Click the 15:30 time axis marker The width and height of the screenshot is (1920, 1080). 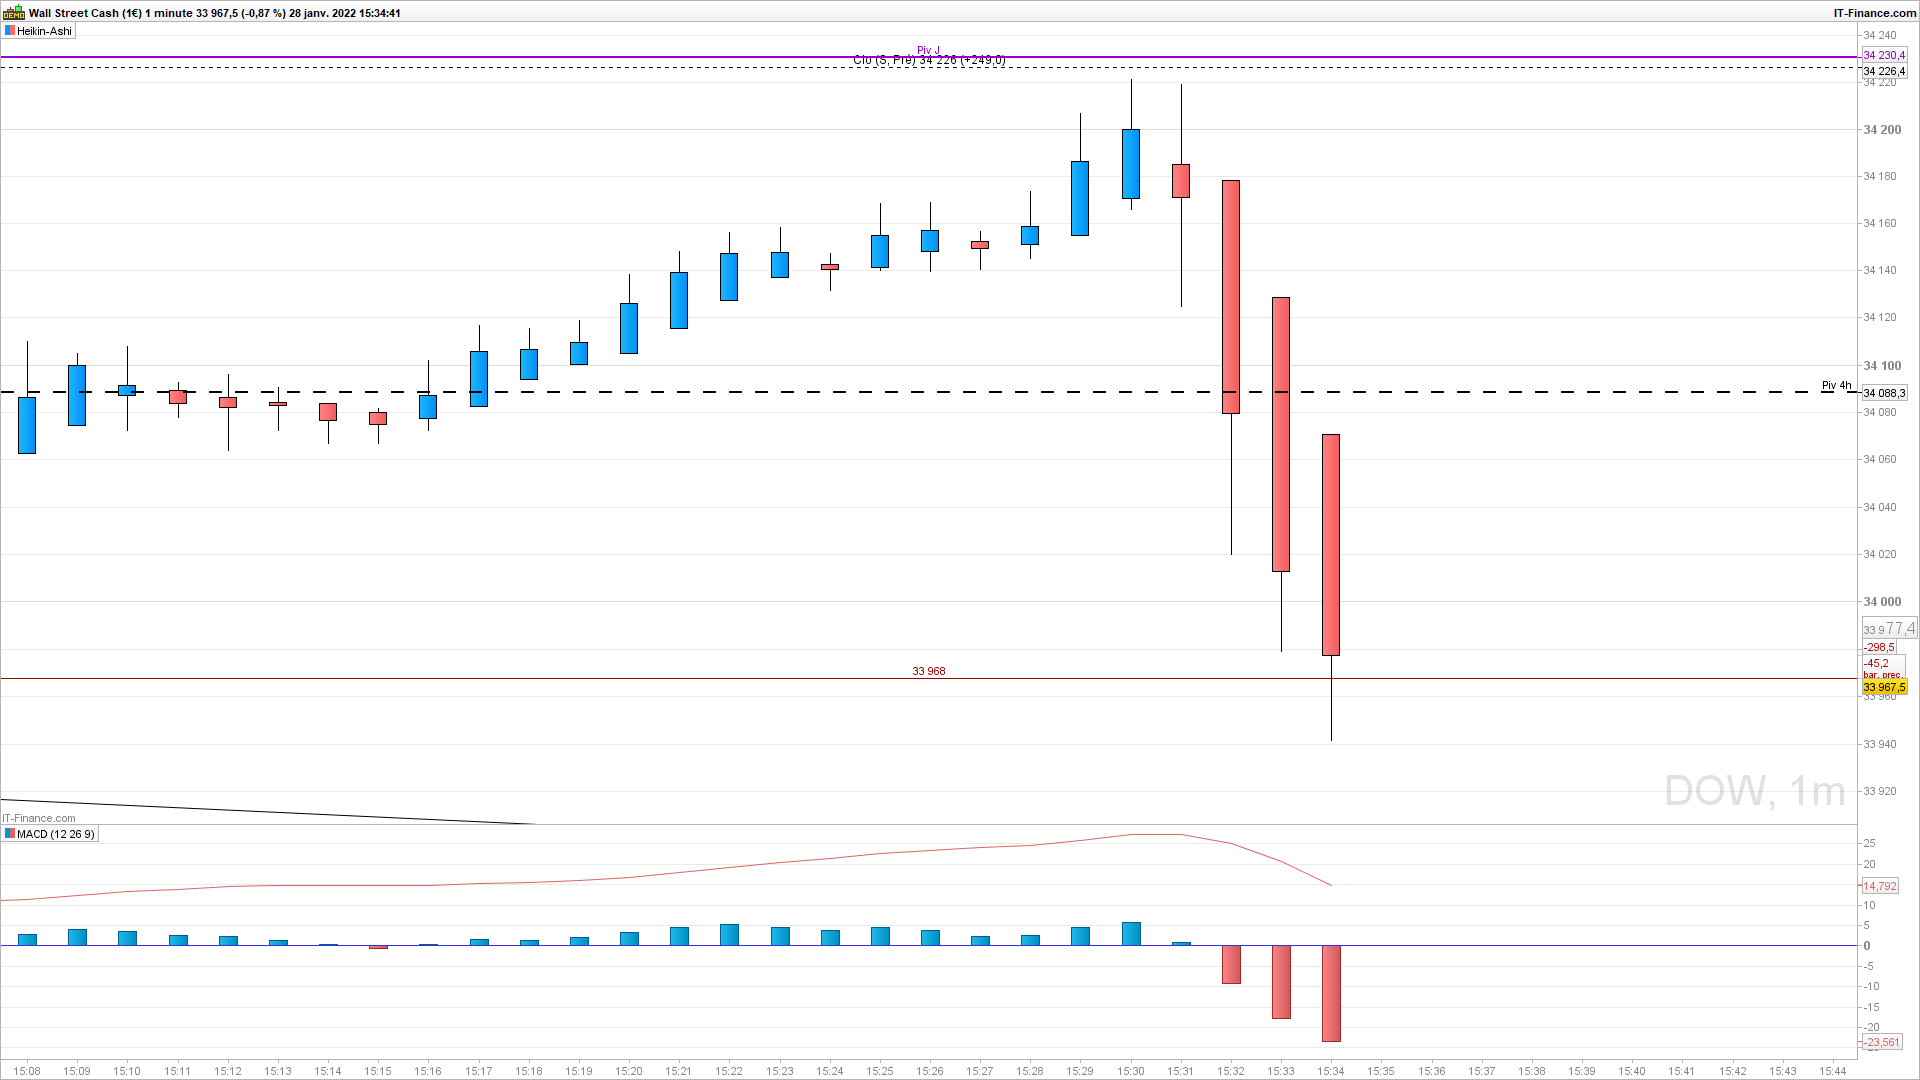pyautogui.click(x=1131, y=1071)
